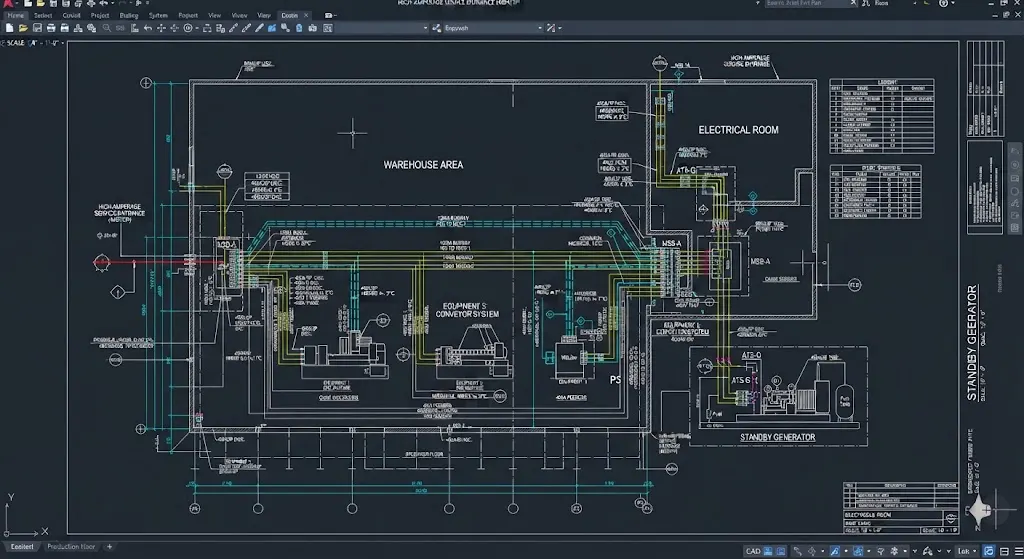Toggle the highlighted object snap tracking button
1024x559 pixels.
tap(858, 551)
